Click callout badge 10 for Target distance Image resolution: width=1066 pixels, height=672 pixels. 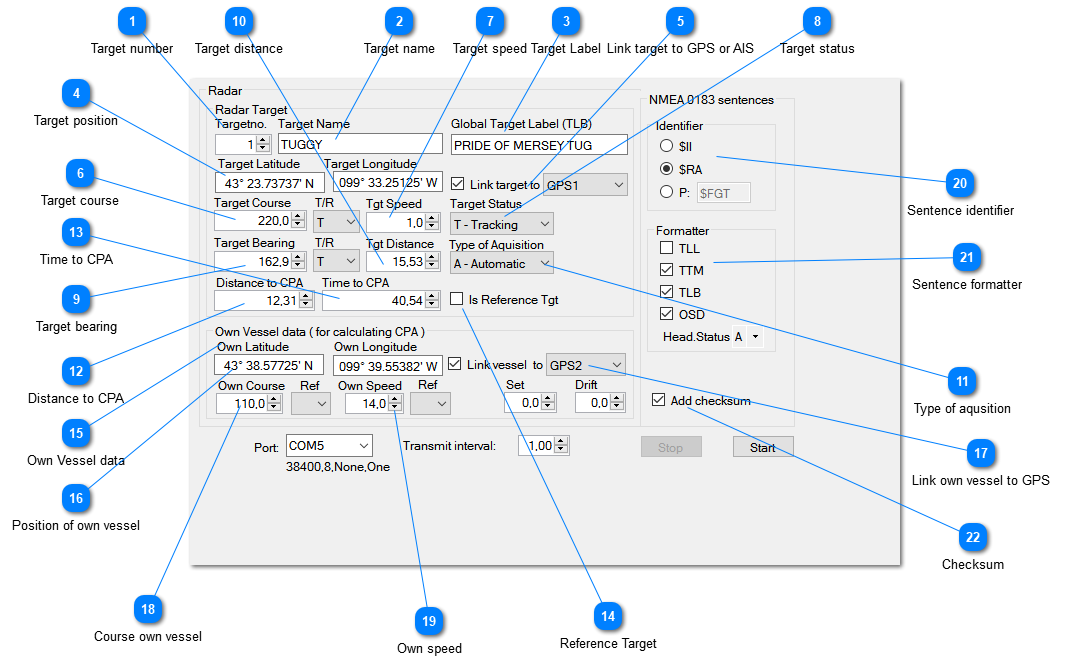point(238,21)
